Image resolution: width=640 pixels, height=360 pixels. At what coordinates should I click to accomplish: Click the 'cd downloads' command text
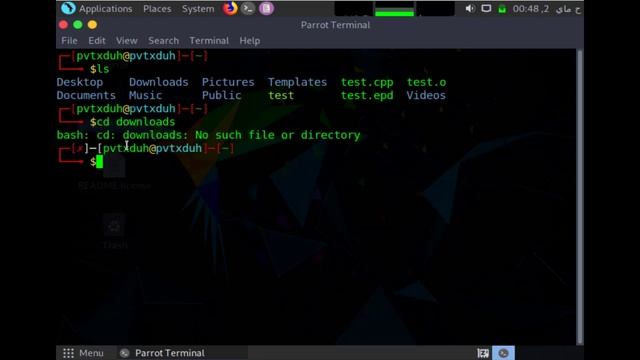[x=136, y=122]
